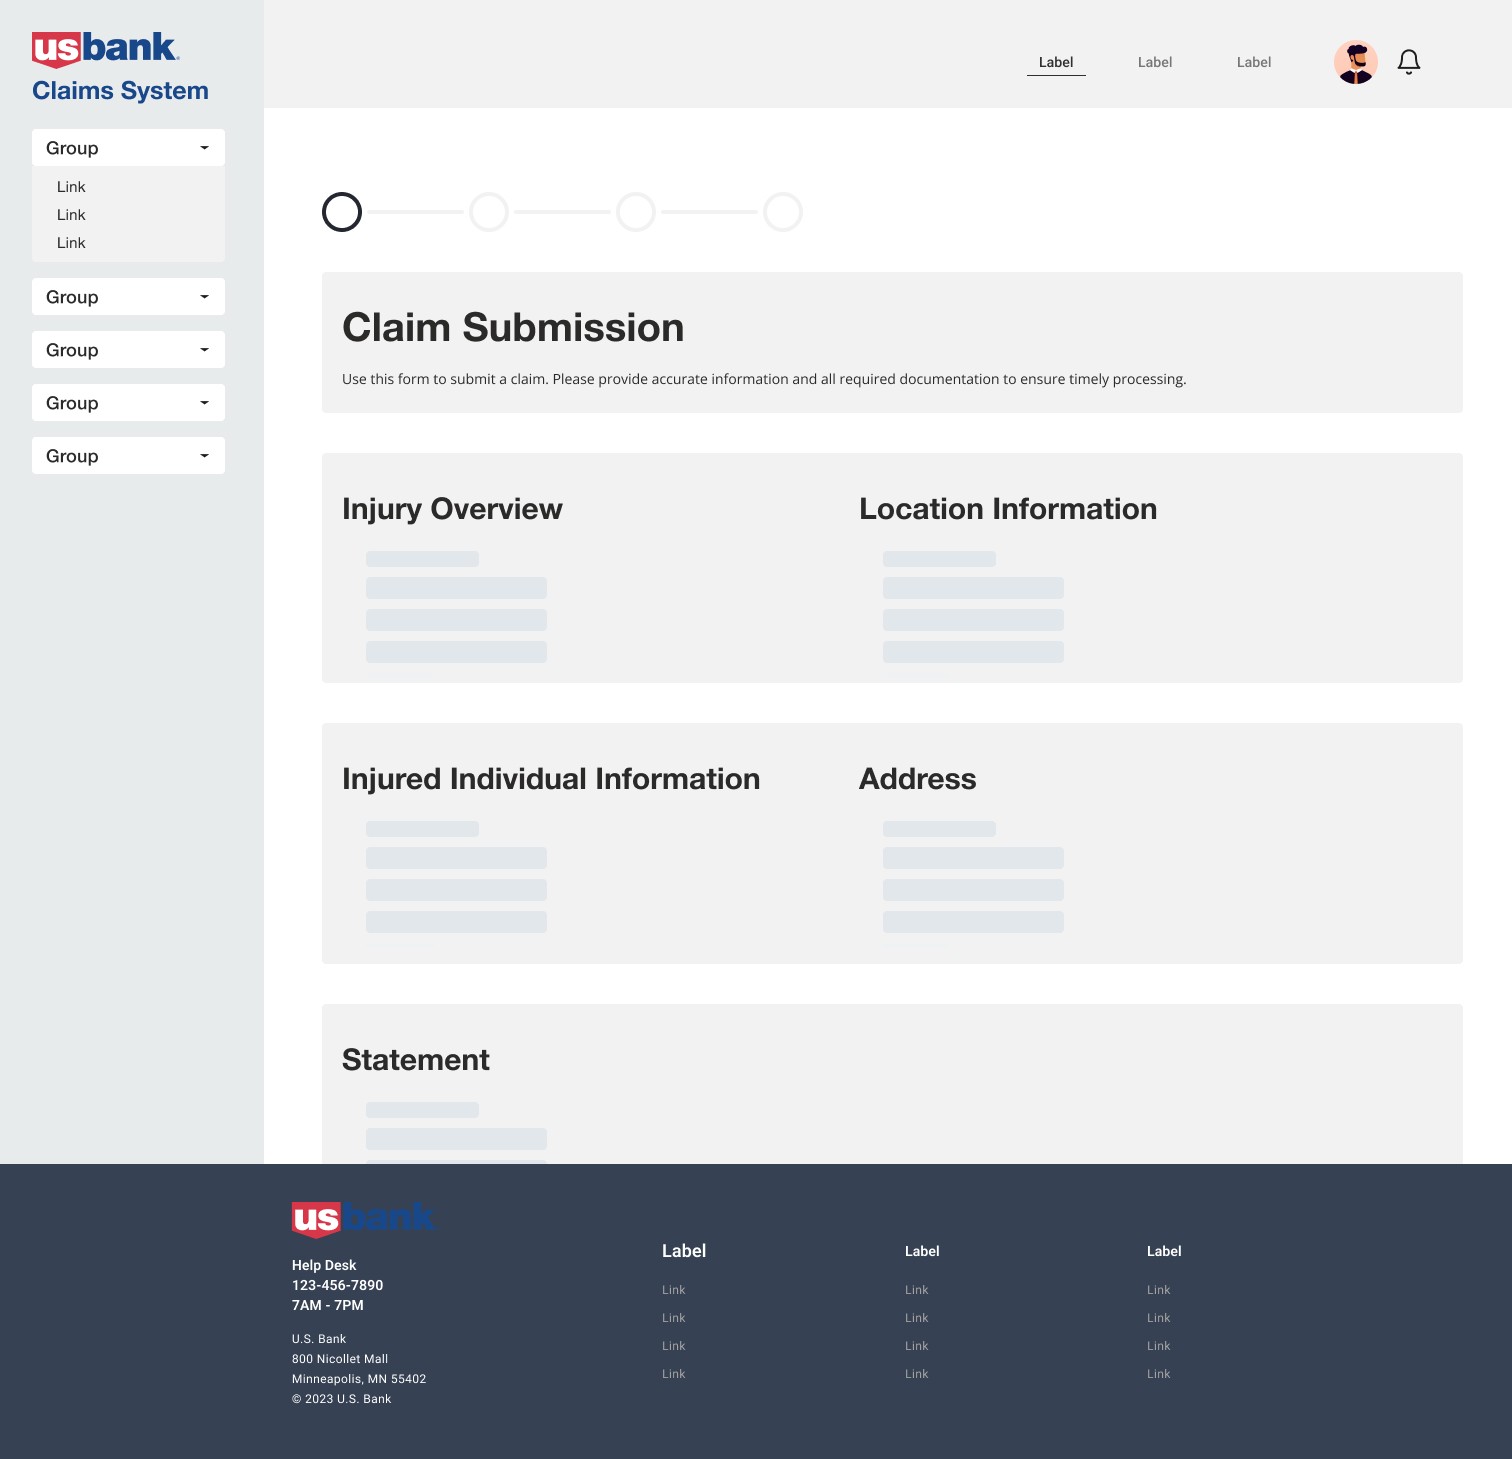Open first Link under expanded Group

(71, 187)
